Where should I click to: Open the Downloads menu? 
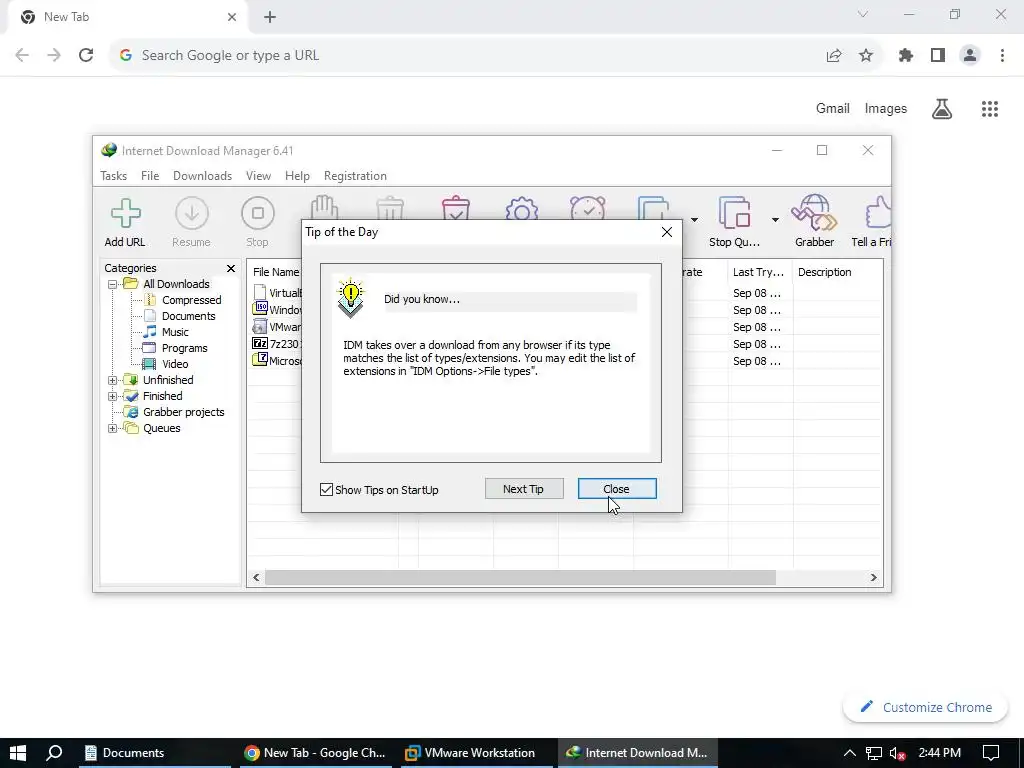(x=202, y=176)
